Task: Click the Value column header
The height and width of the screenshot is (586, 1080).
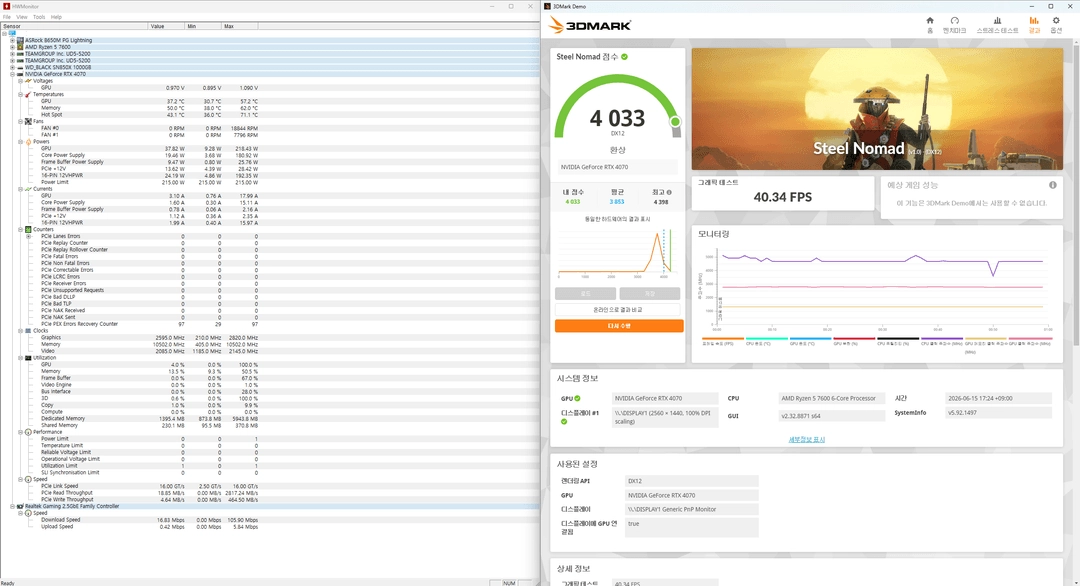Action: [x=167, y=26]
